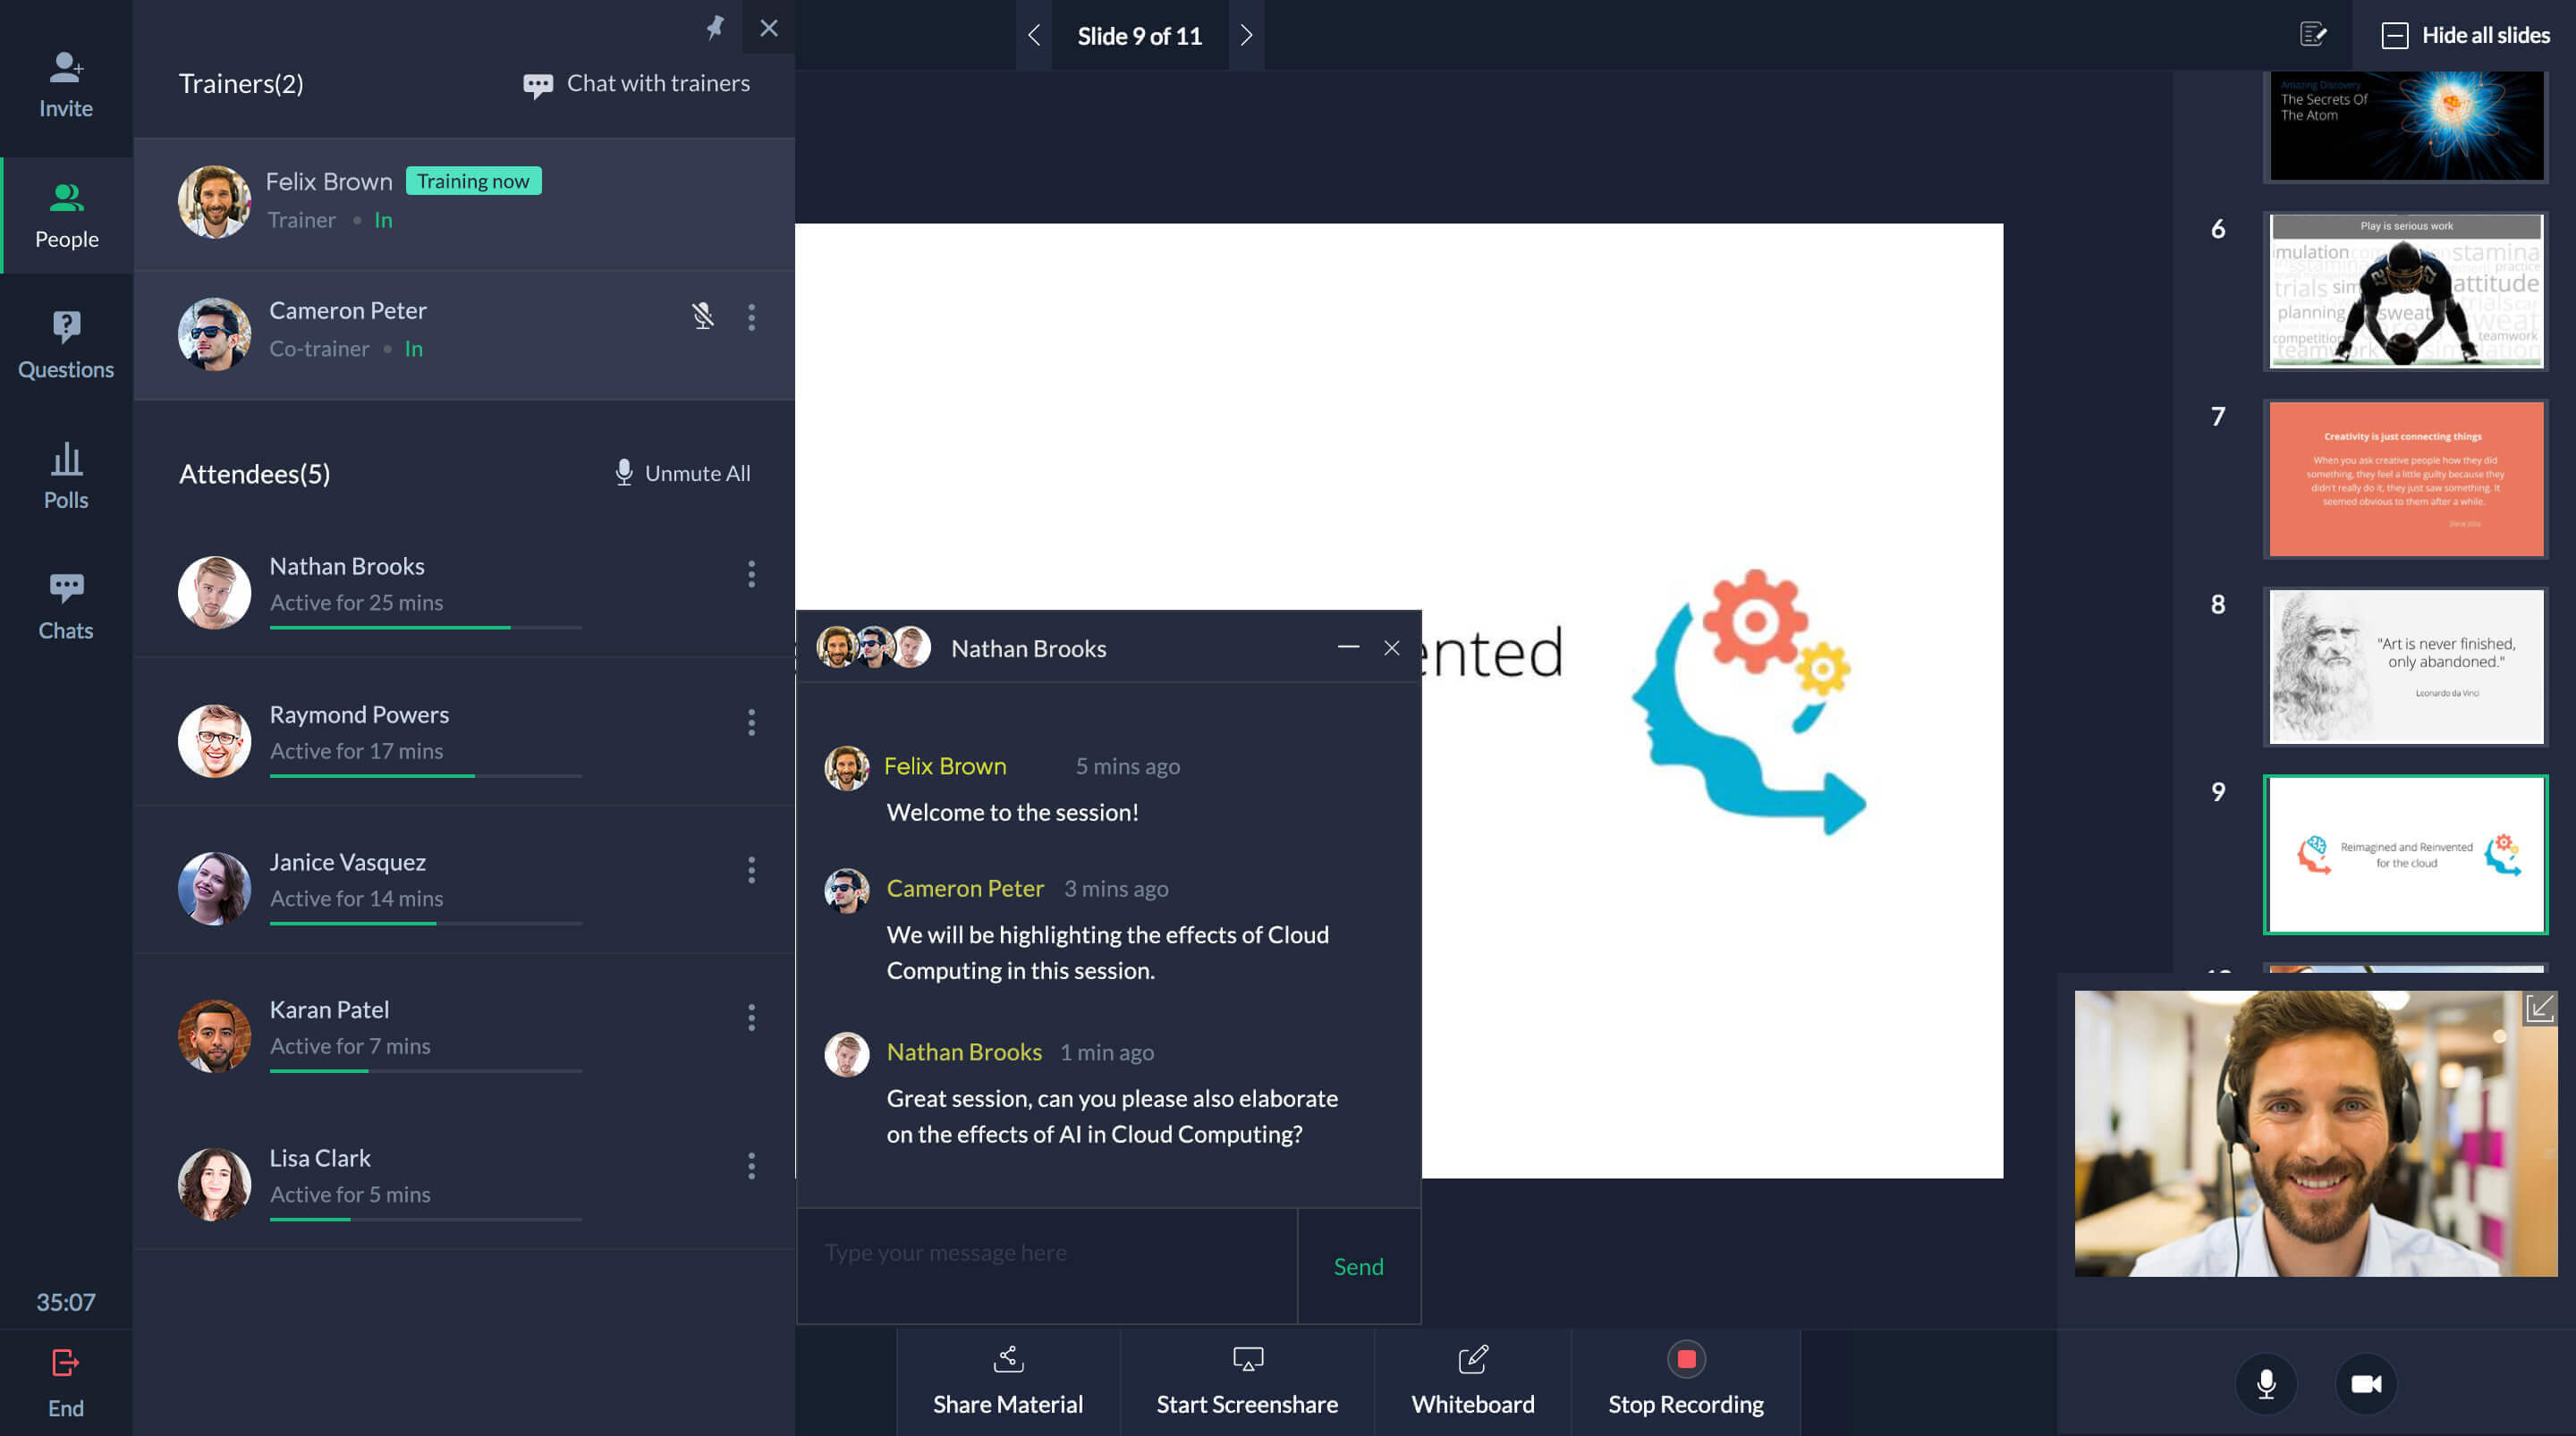2576x1436 pixels.
Task: Expand options for Lisa Clark attendee
Action: coord(751,1165)
